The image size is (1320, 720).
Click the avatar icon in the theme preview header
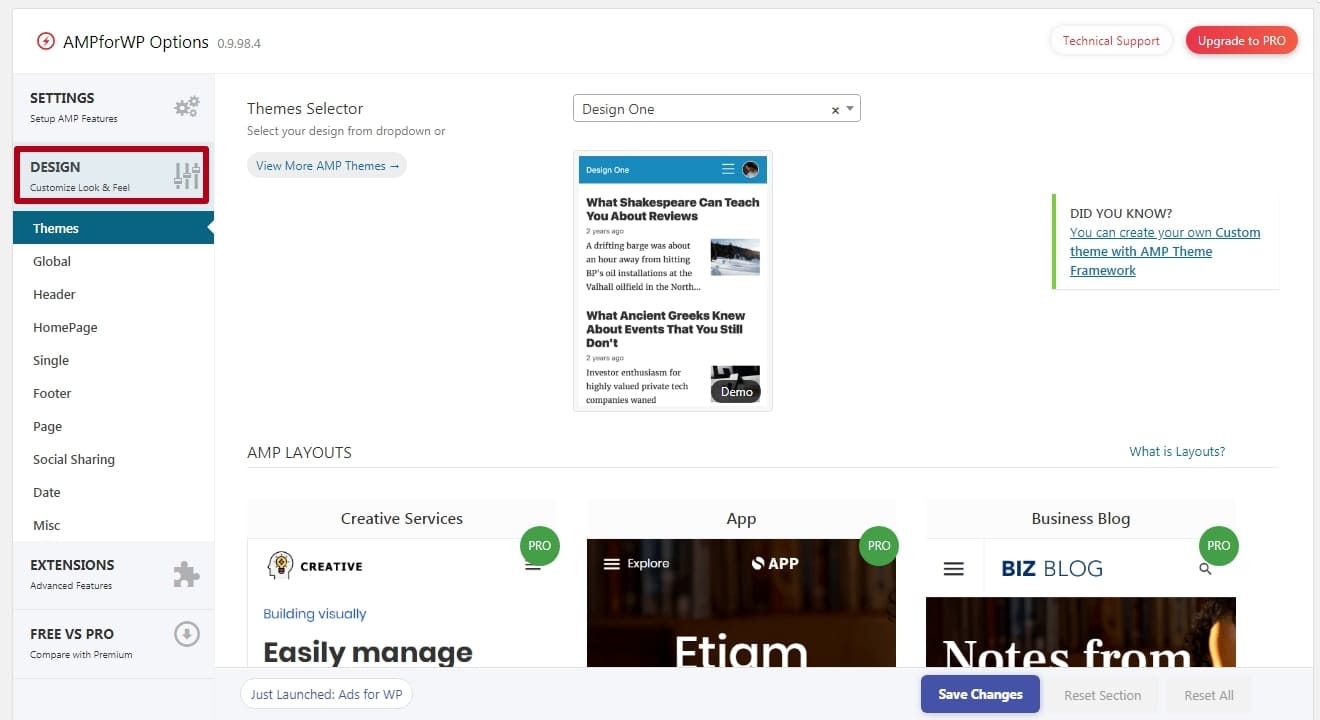(x=750, y=169)
